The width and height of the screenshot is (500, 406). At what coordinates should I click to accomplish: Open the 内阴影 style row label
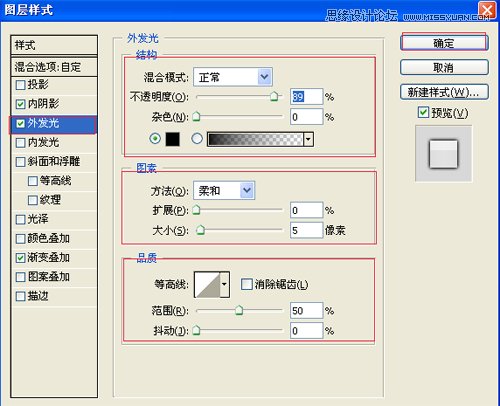[43, 104]
